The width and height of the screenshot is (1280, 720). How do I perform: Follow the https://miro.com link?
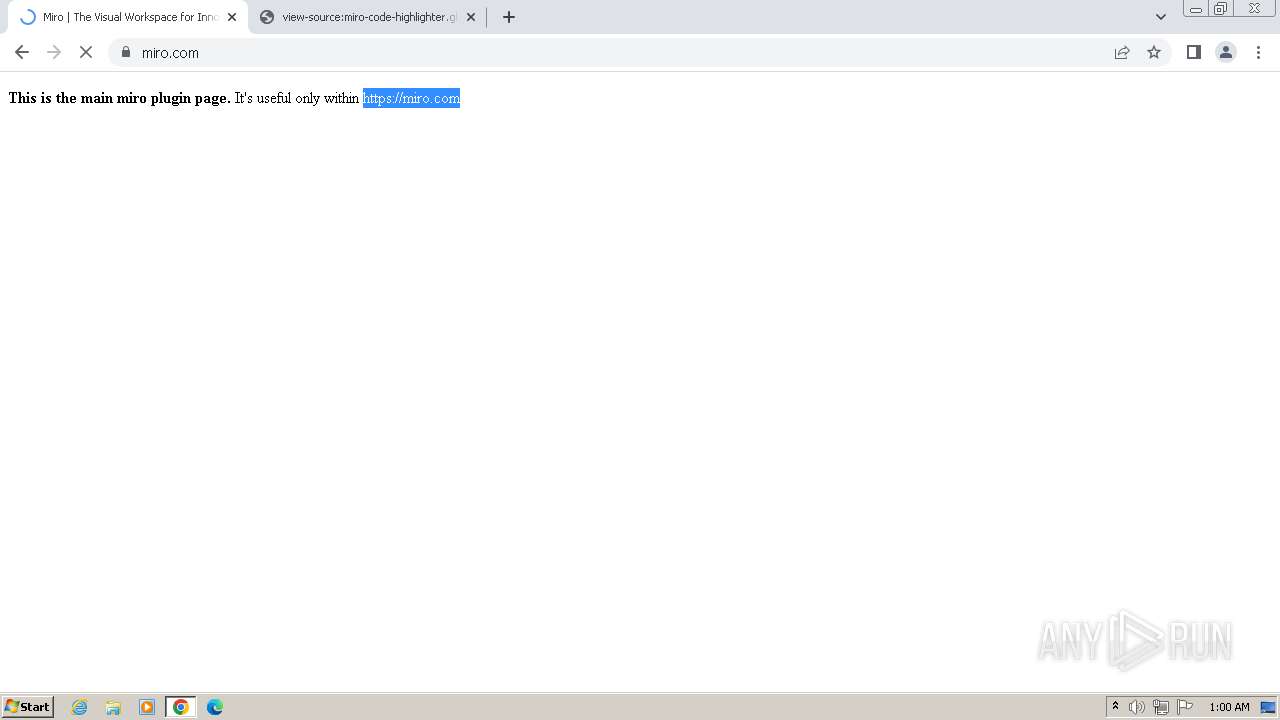[411, 98]
